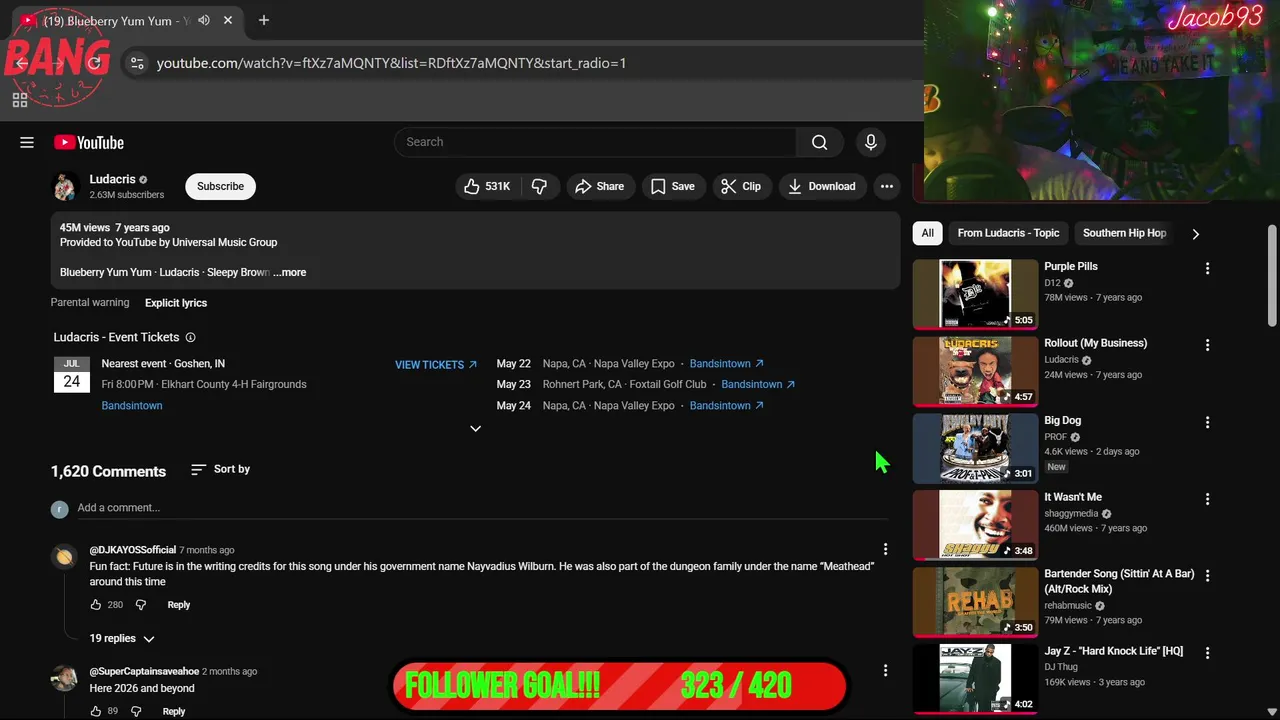1280x720 pixels.
Task: Dislike the @SuperCaptainsaveahoe comment
Action: tap(137, 711)
